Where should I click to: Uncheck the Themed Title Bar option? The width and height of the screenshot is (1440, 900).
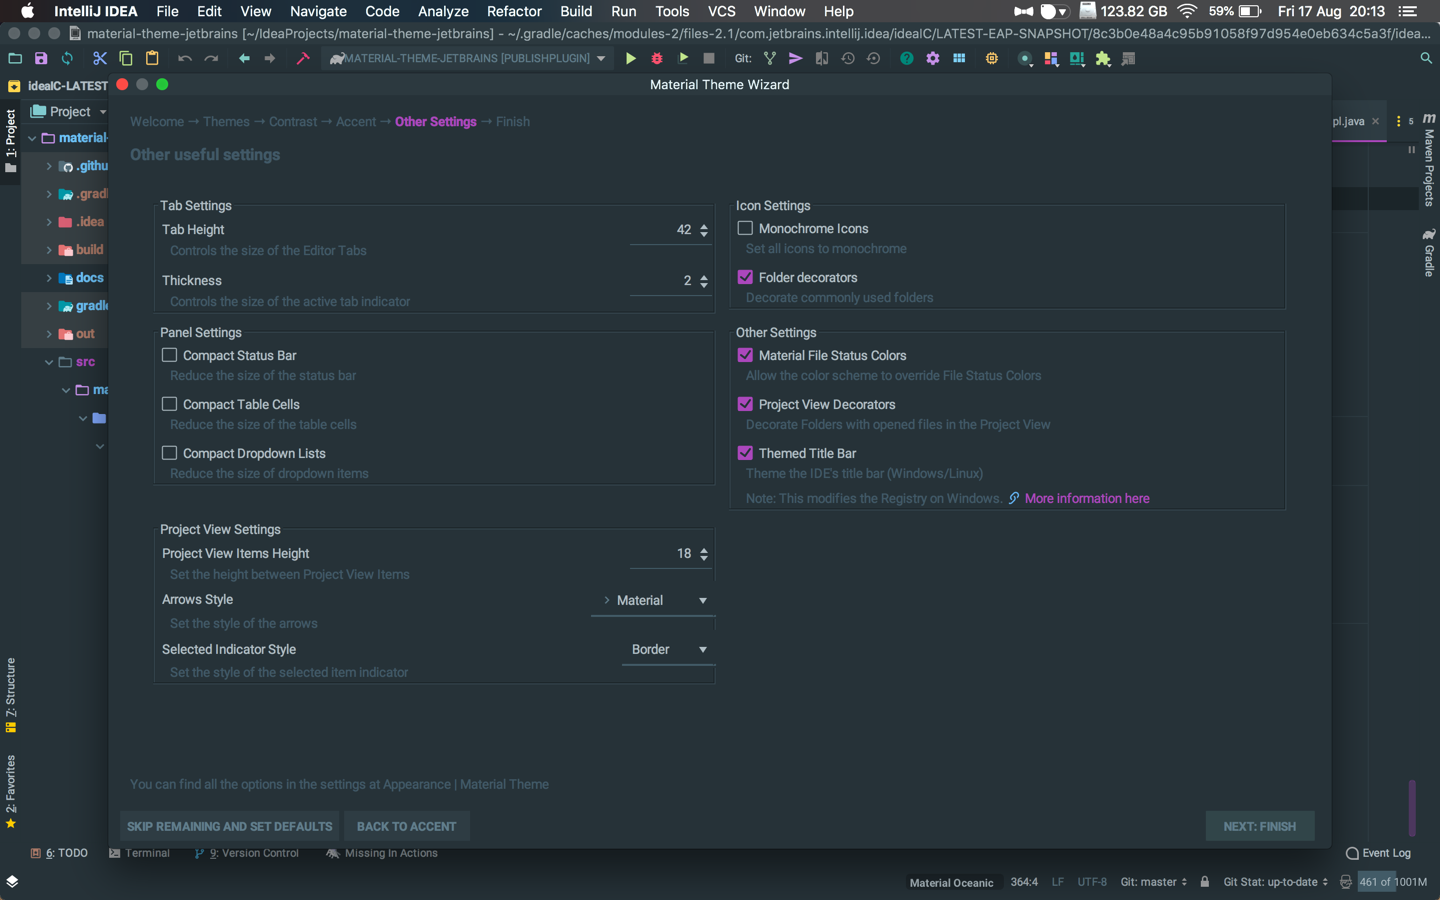click(x=745, y=453)
